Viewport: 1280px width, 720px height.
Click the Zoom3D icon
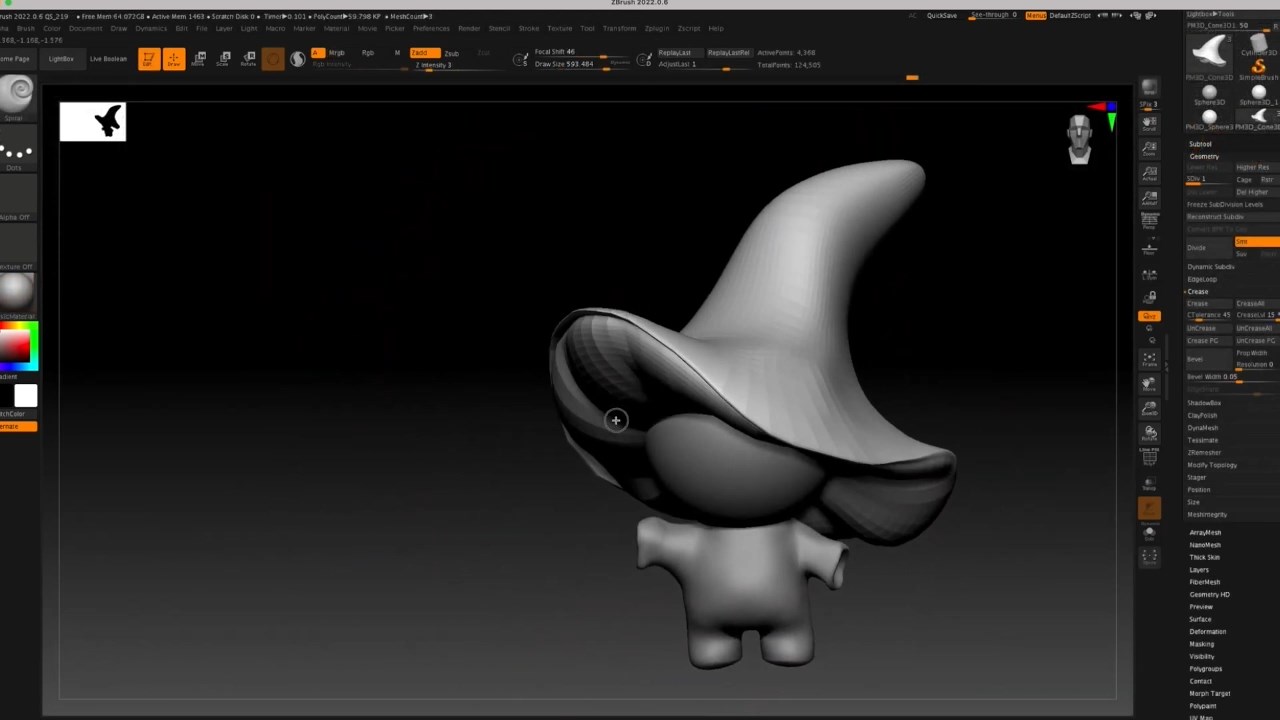coord(1149,408)
